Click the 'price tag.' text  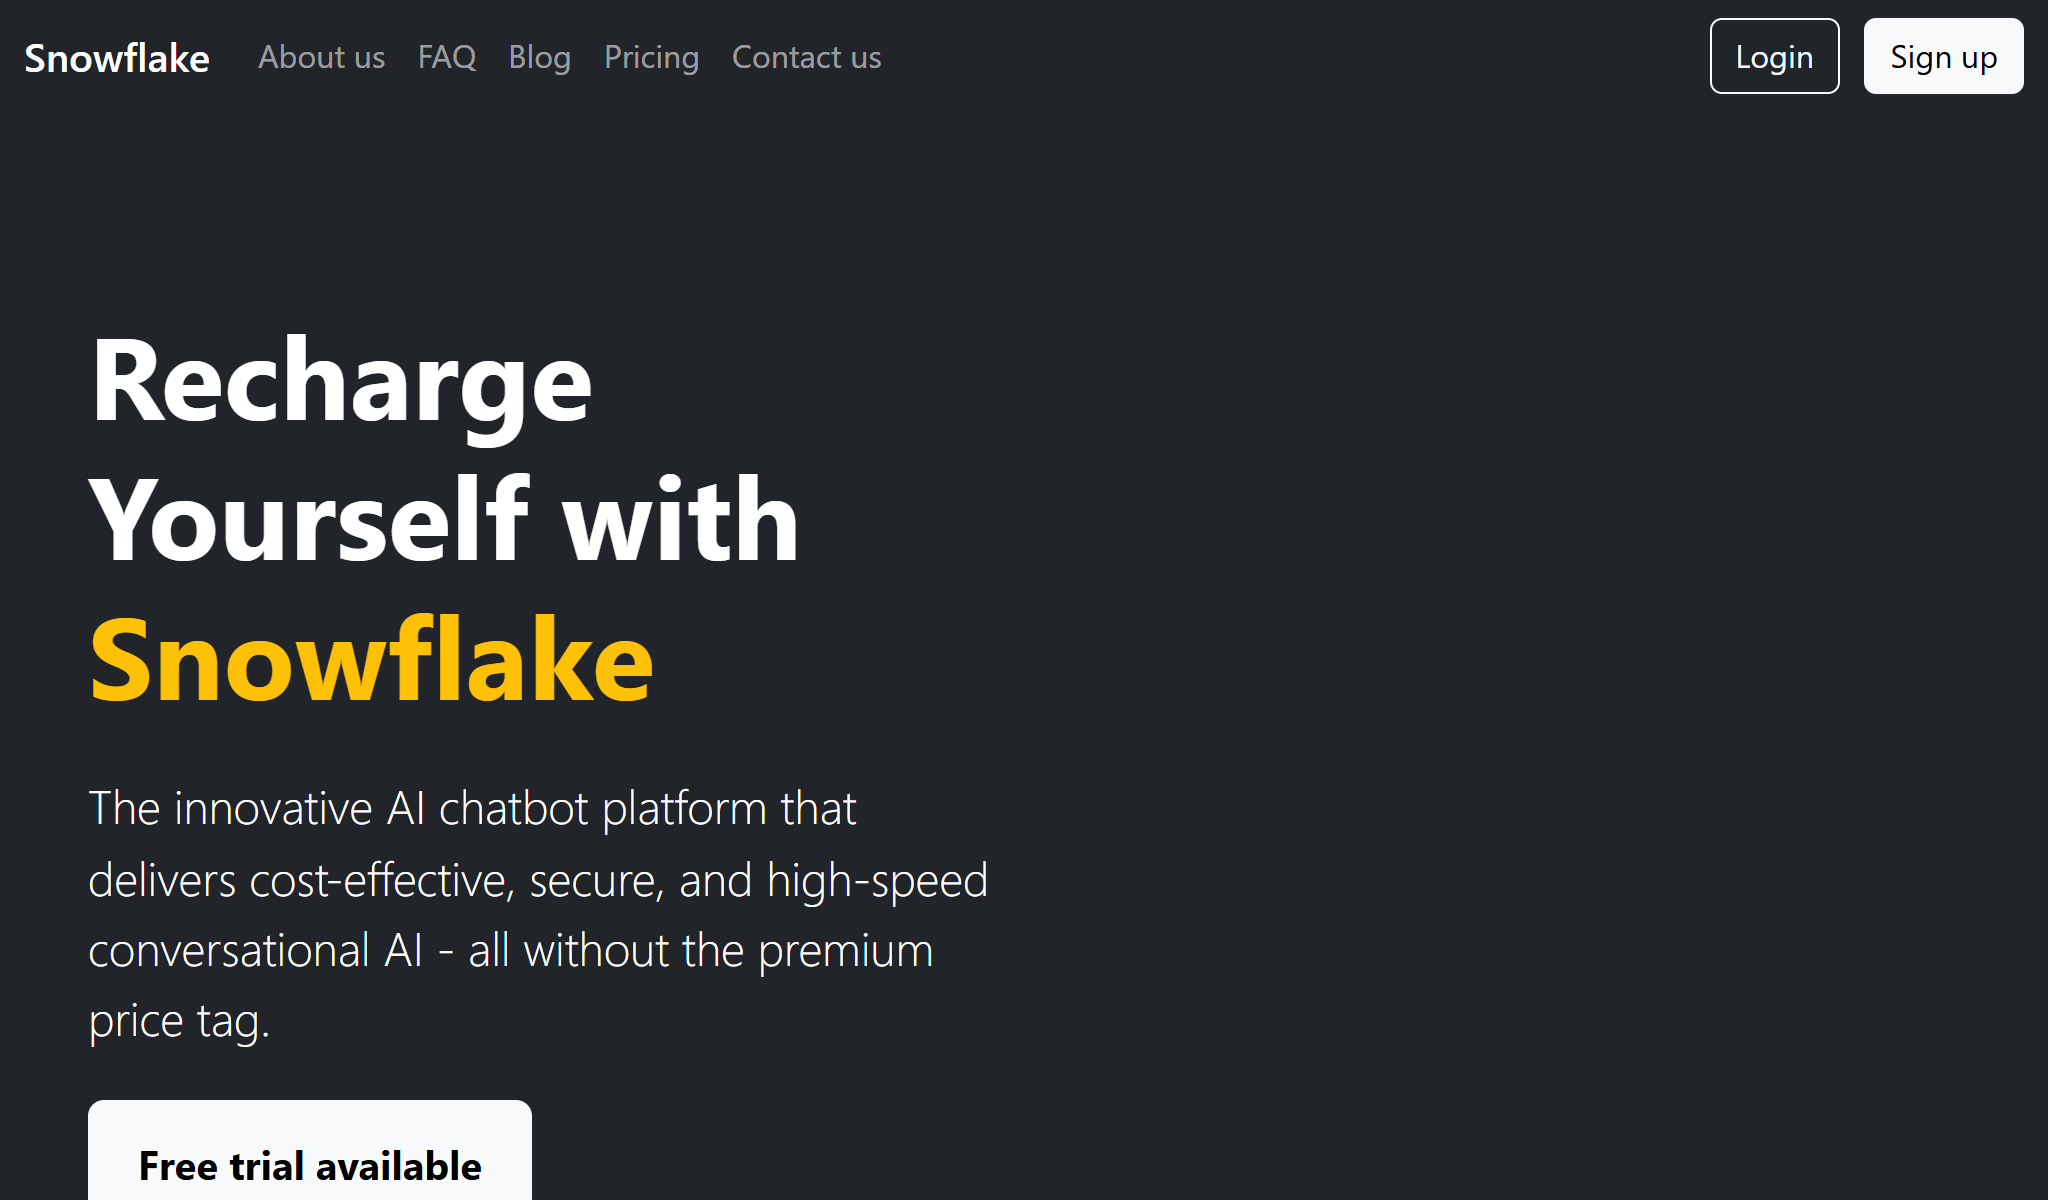[x=179, y=1022]
